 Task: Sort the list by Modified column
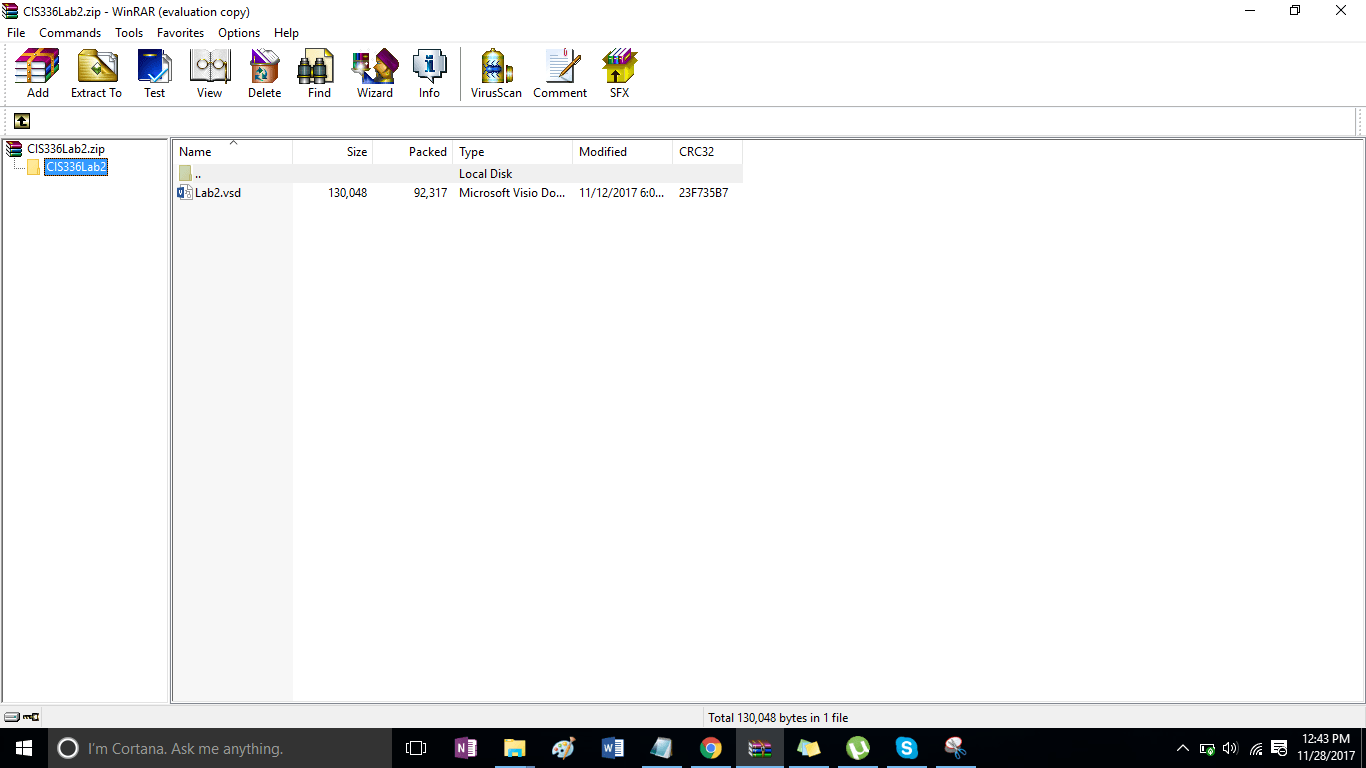coord(623,152)
